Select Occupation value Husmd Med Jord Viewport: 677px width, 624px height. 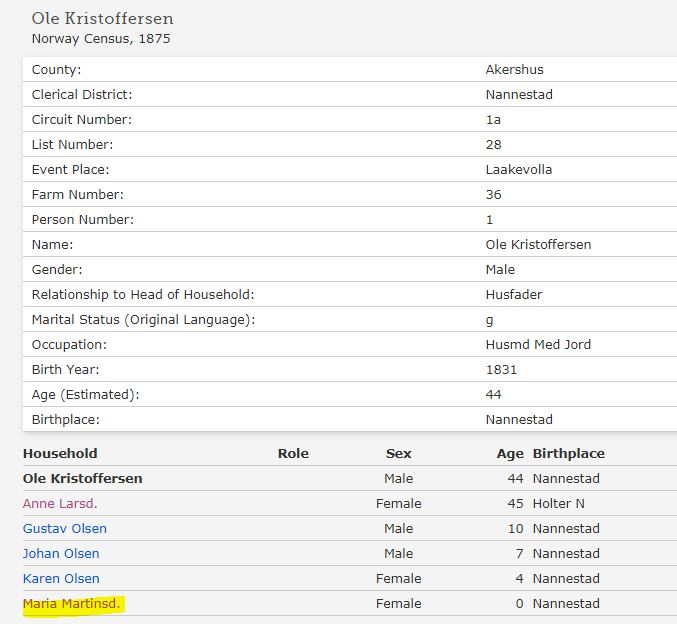pyautogui.click(x=538, y=345)
